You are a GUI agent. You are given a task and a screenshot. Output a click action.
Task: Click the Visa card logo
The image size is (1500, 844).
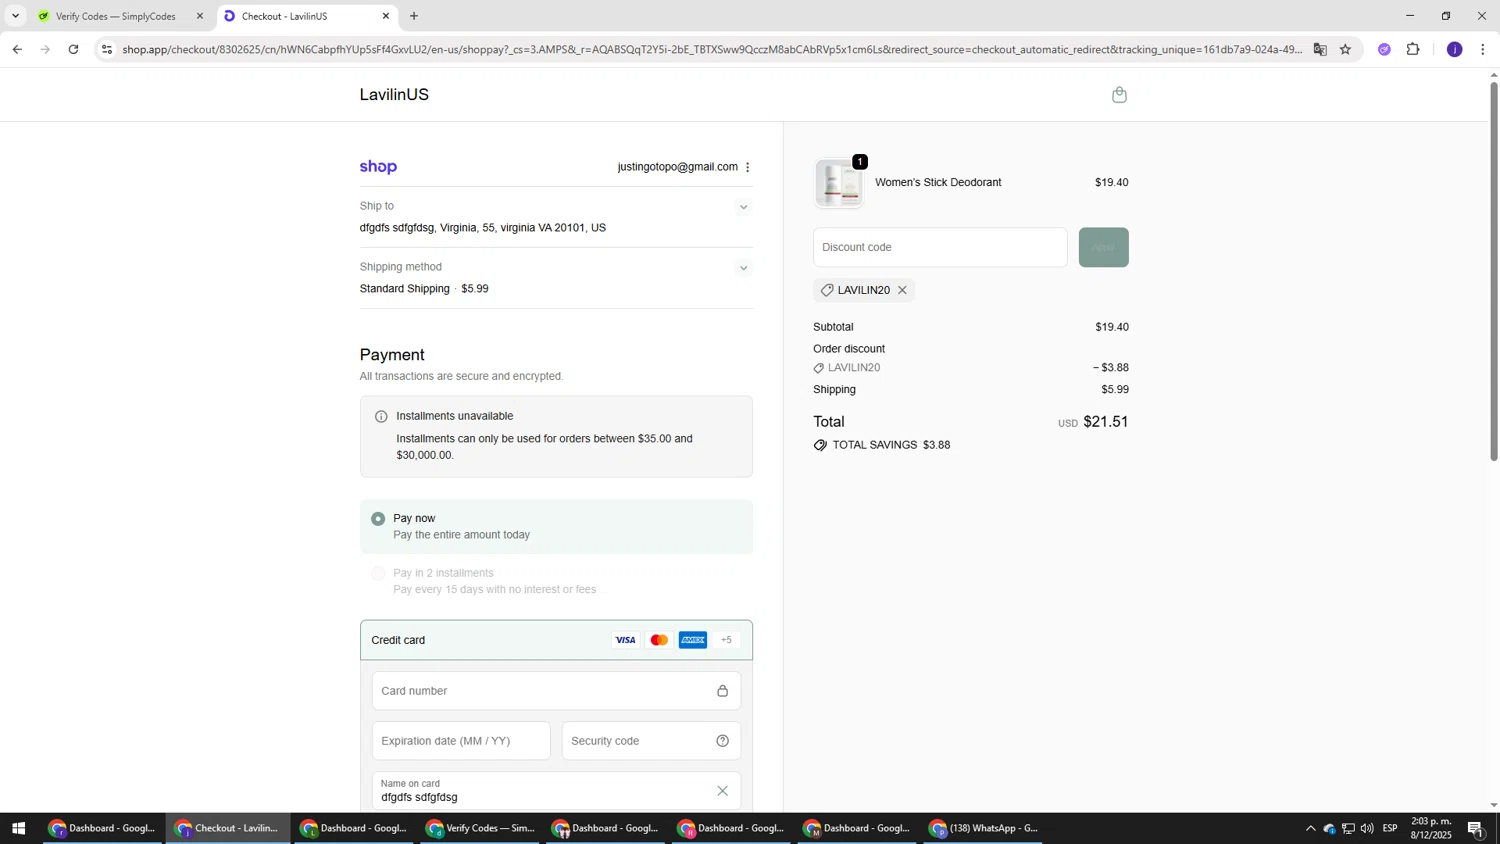[x=626, y=640]
